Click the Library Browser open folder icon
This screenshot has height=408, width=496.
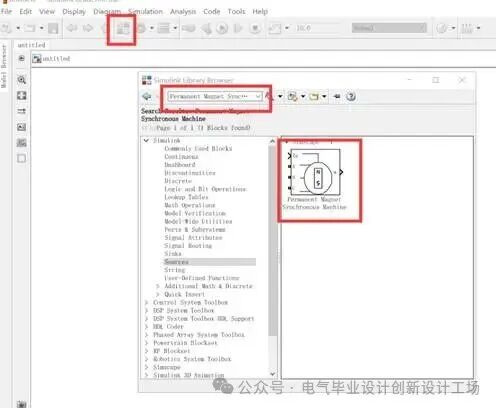coord(314,97)
